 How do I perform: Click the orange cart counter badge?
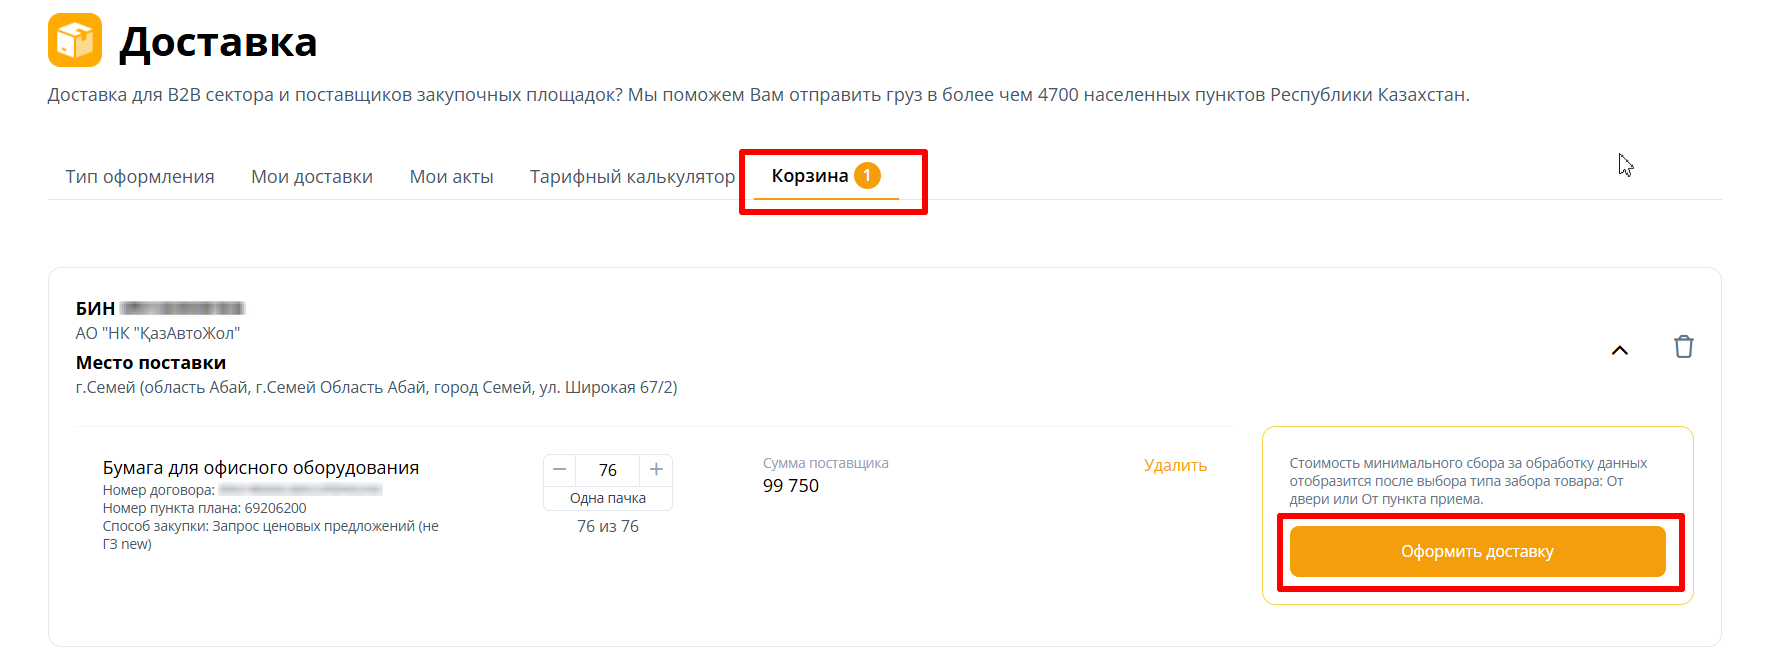point(867,175)
